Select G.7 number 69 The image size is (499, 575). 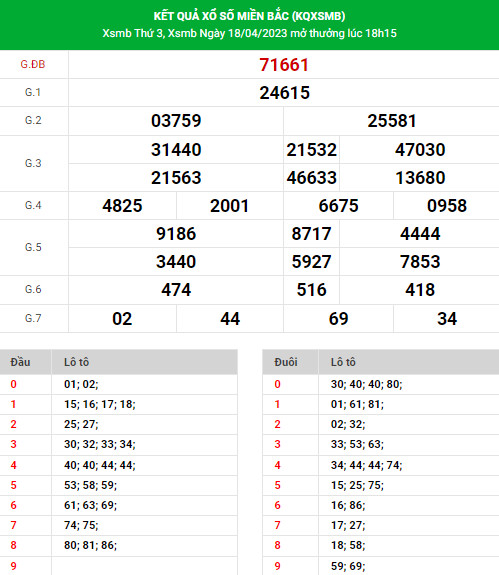(x=338, y=319)
